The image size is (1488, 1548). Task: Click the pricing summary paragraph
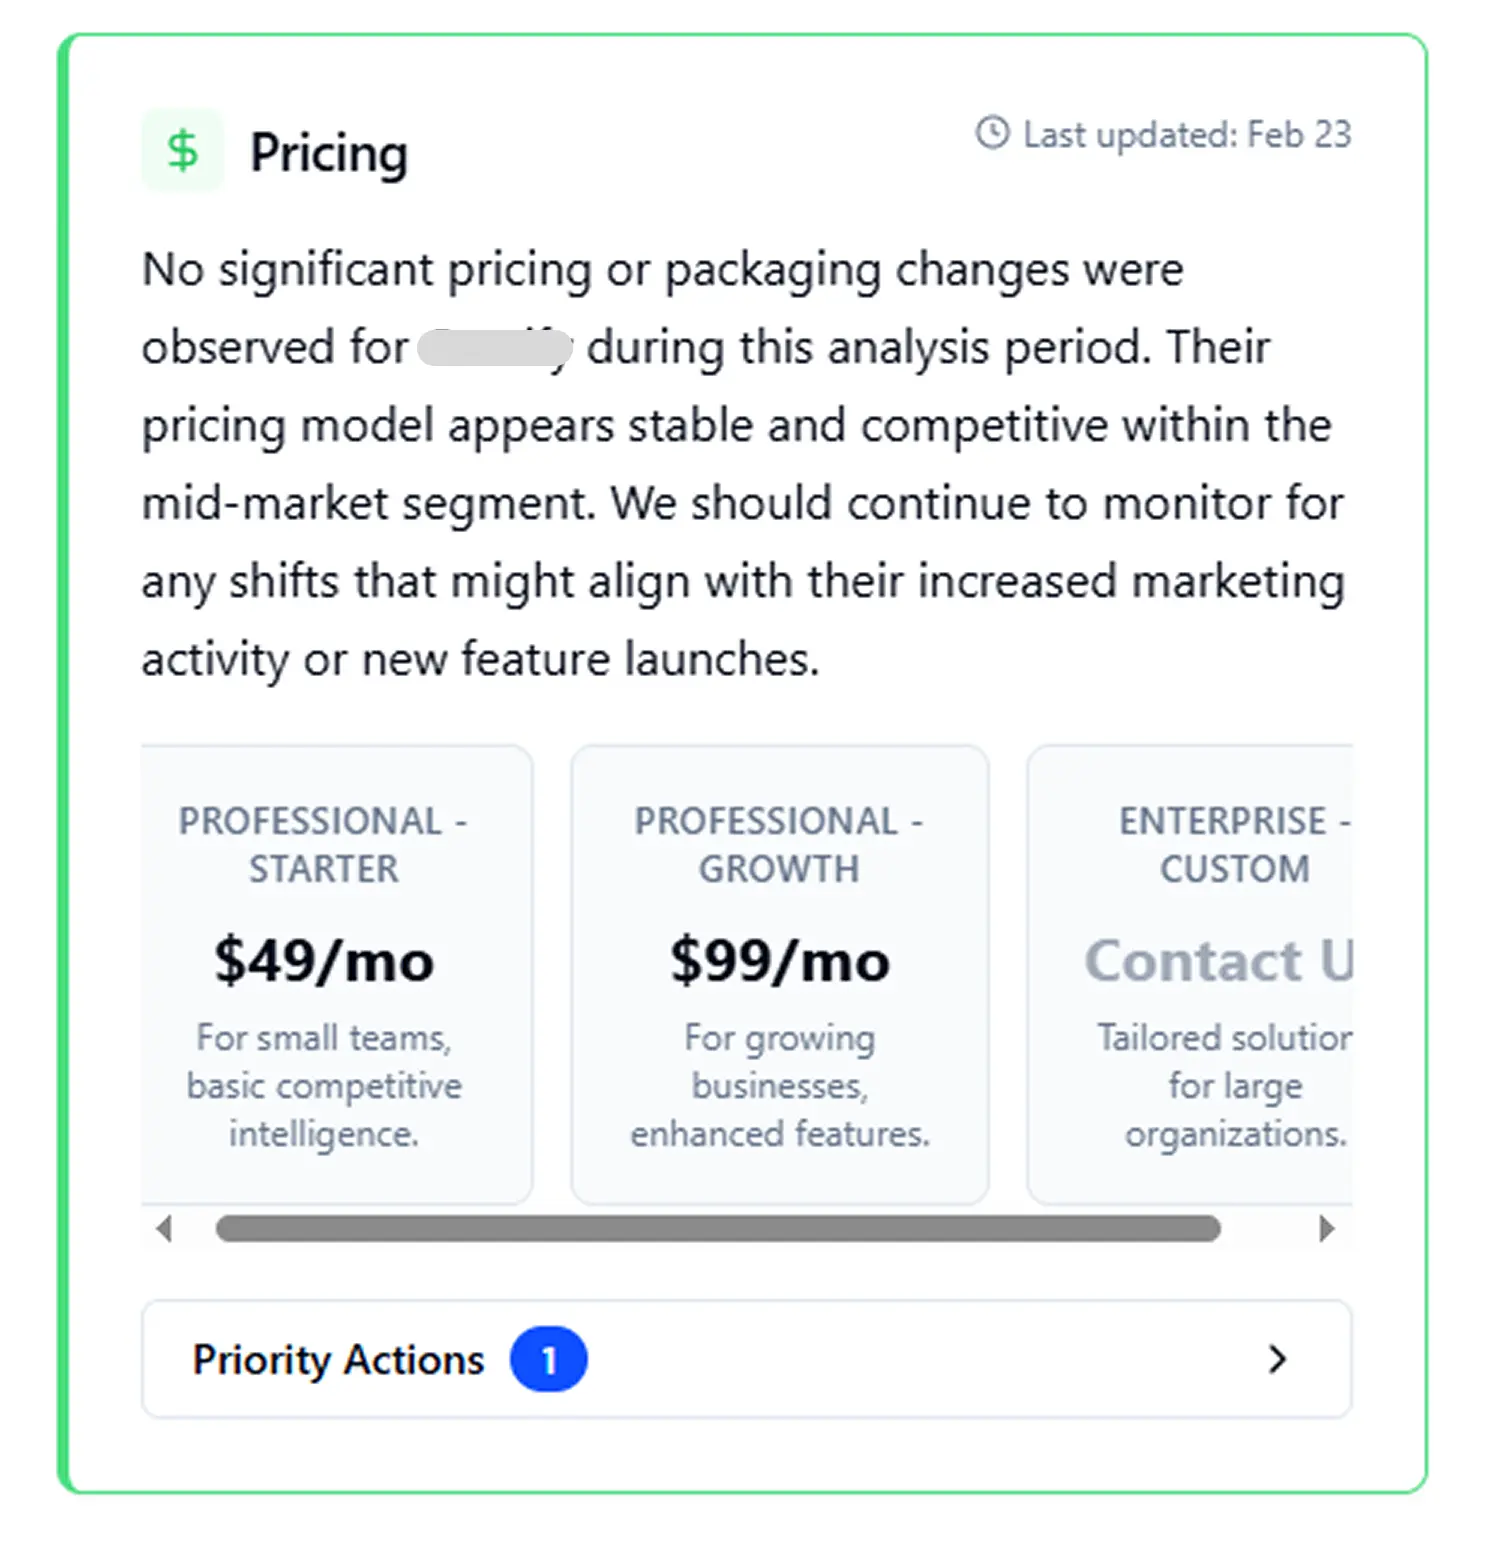(x=742, y=464)
